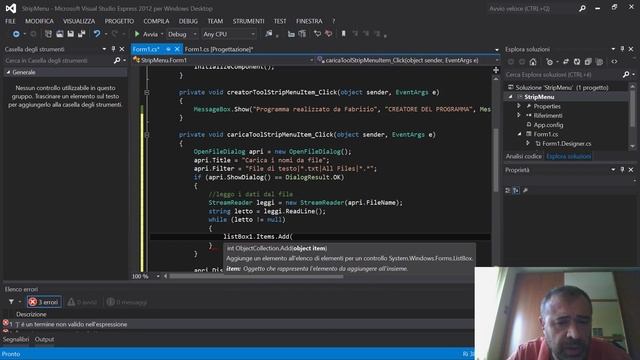
Task: Click the save all toolbar icon
Action: [x=82, y=34]
